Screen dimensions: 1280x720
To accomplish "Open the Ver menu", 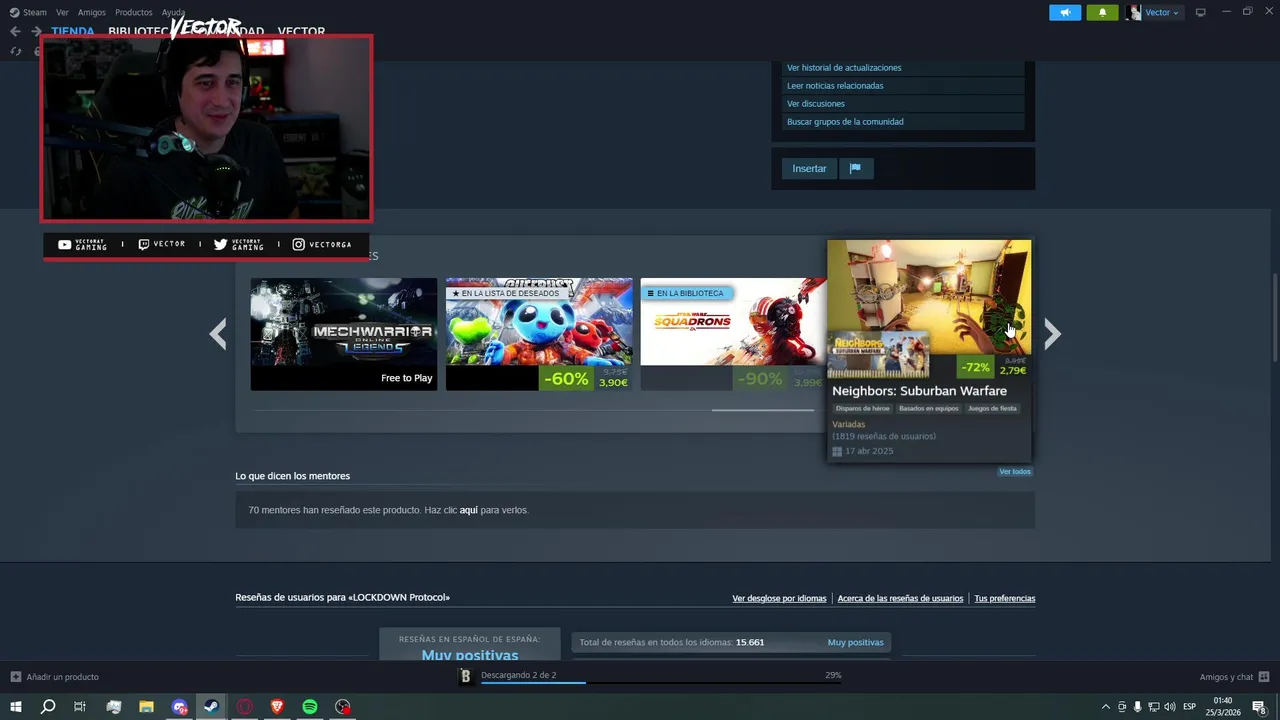I will pos(62,12).
